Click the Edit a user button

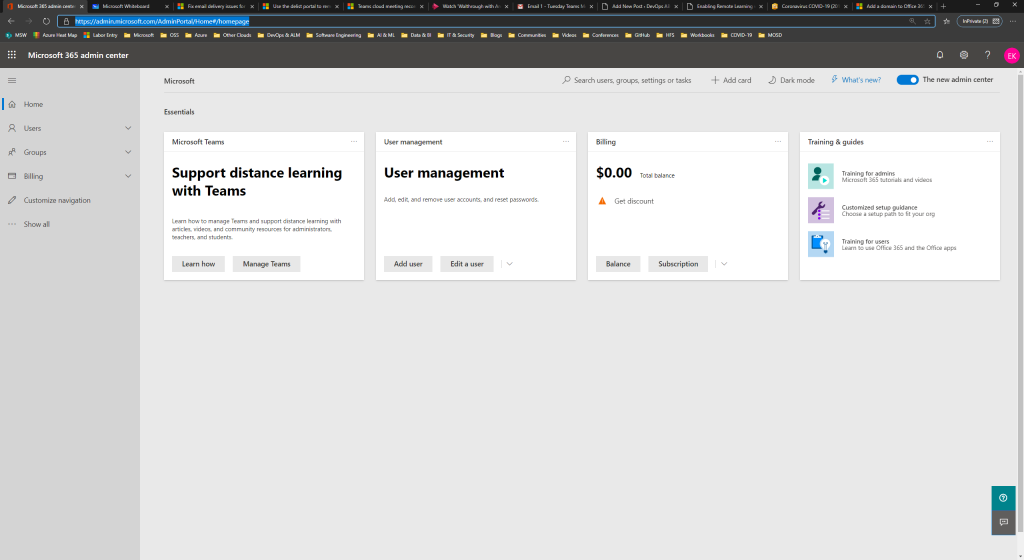tap(467, 264)
